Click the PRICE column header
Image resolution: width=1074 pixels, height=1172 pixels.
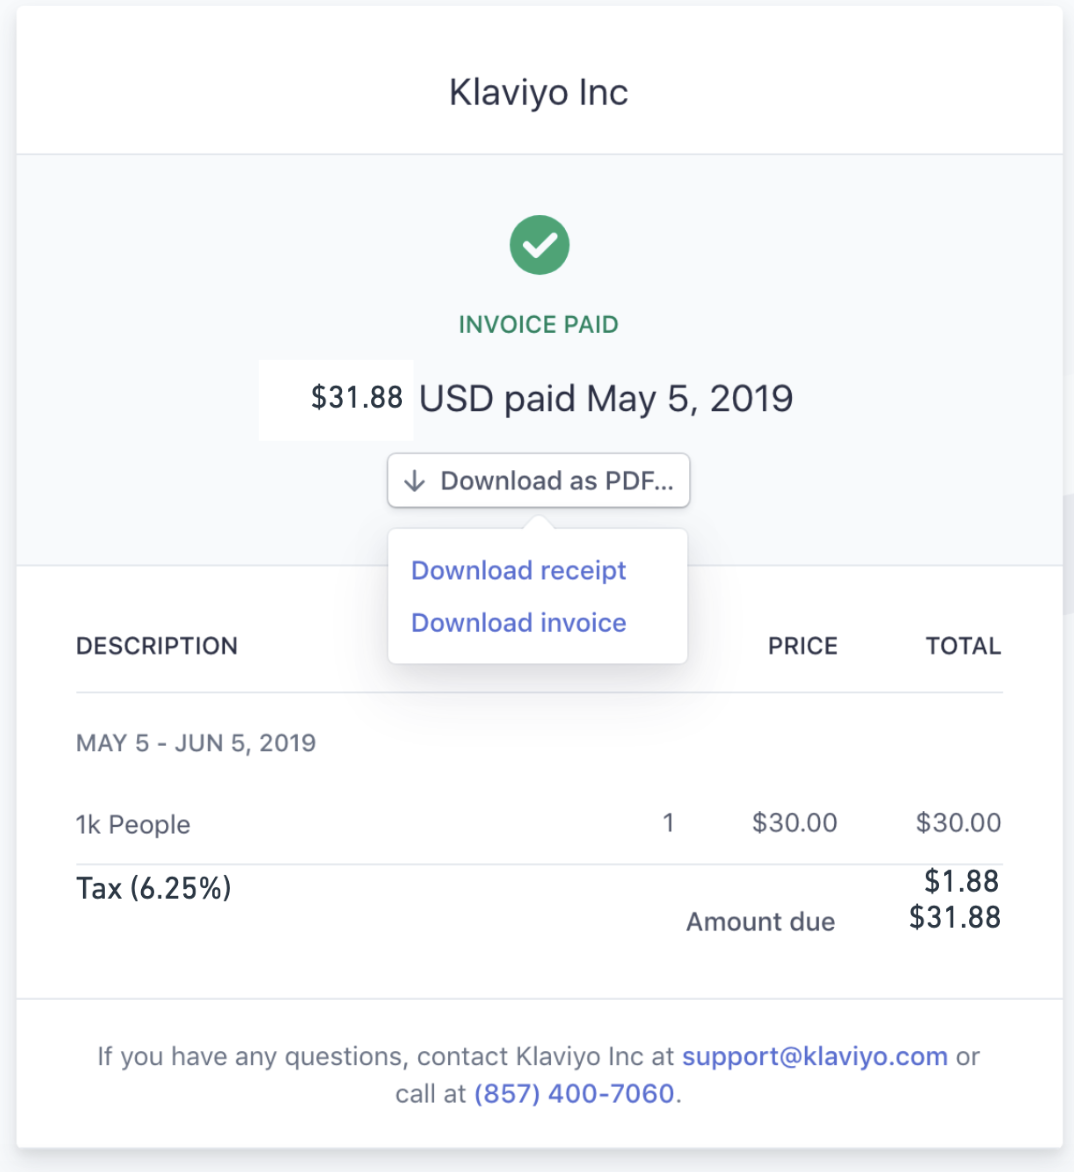(802, 646)
